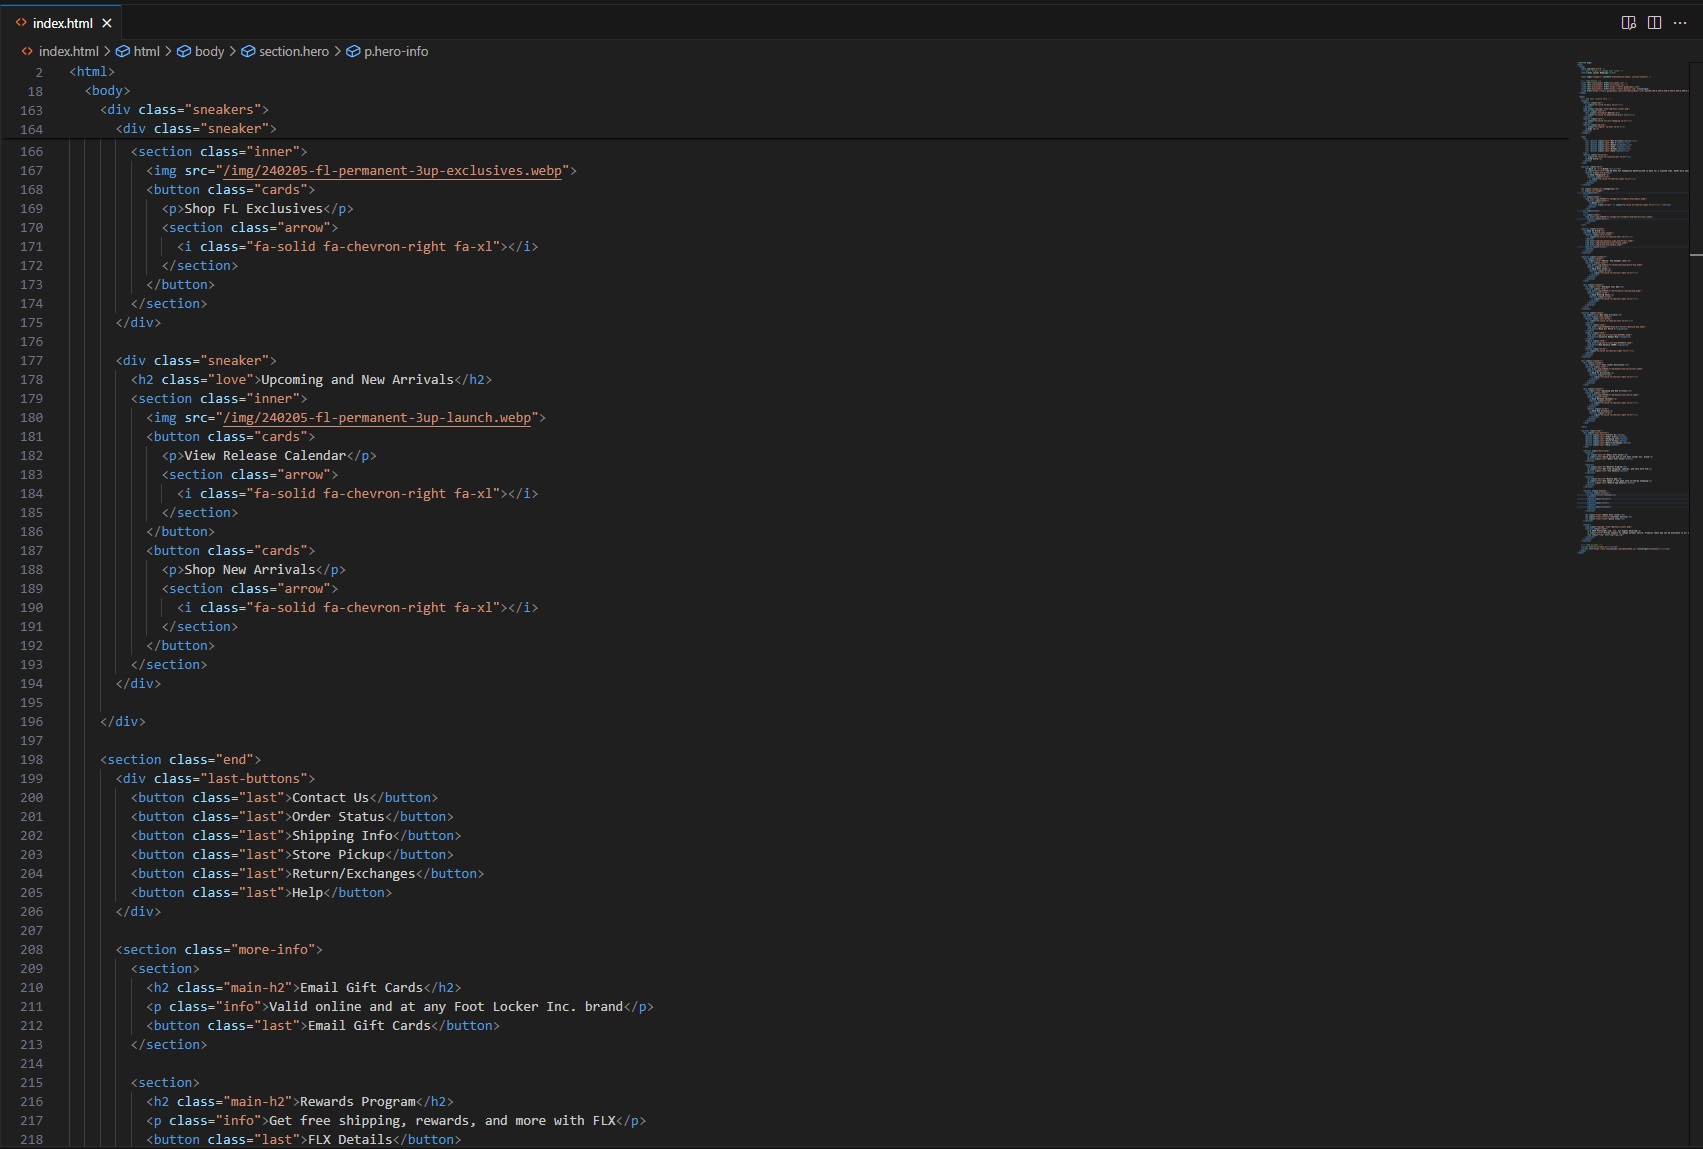Expand the body breadcrumb element
Viewport: 1703px width, 1149px height.
pos(209,52)
